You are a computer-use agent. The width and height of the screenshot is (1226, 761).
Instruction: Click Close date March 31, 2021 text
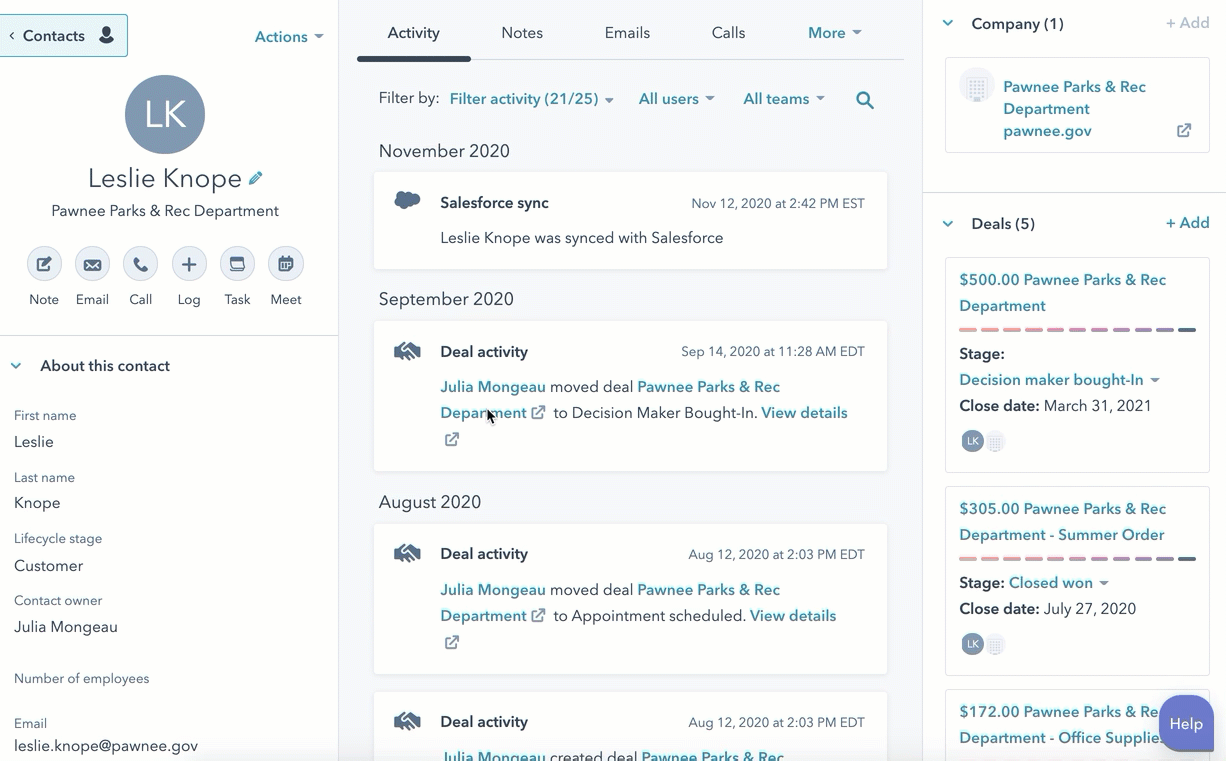1055,406
